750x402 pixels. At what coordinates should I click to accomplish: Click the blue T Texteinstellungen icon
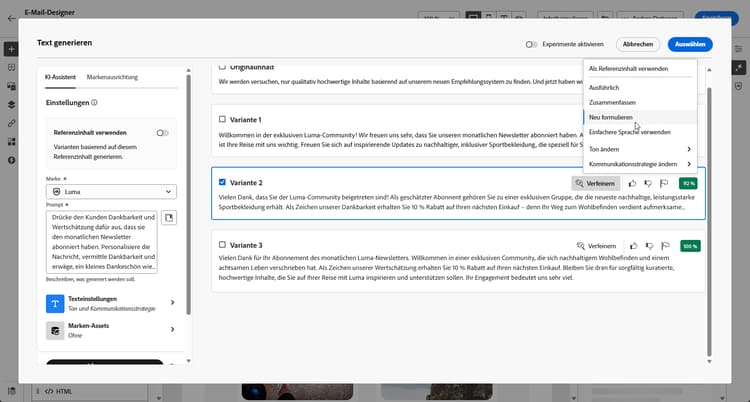[x=55, y=303]
